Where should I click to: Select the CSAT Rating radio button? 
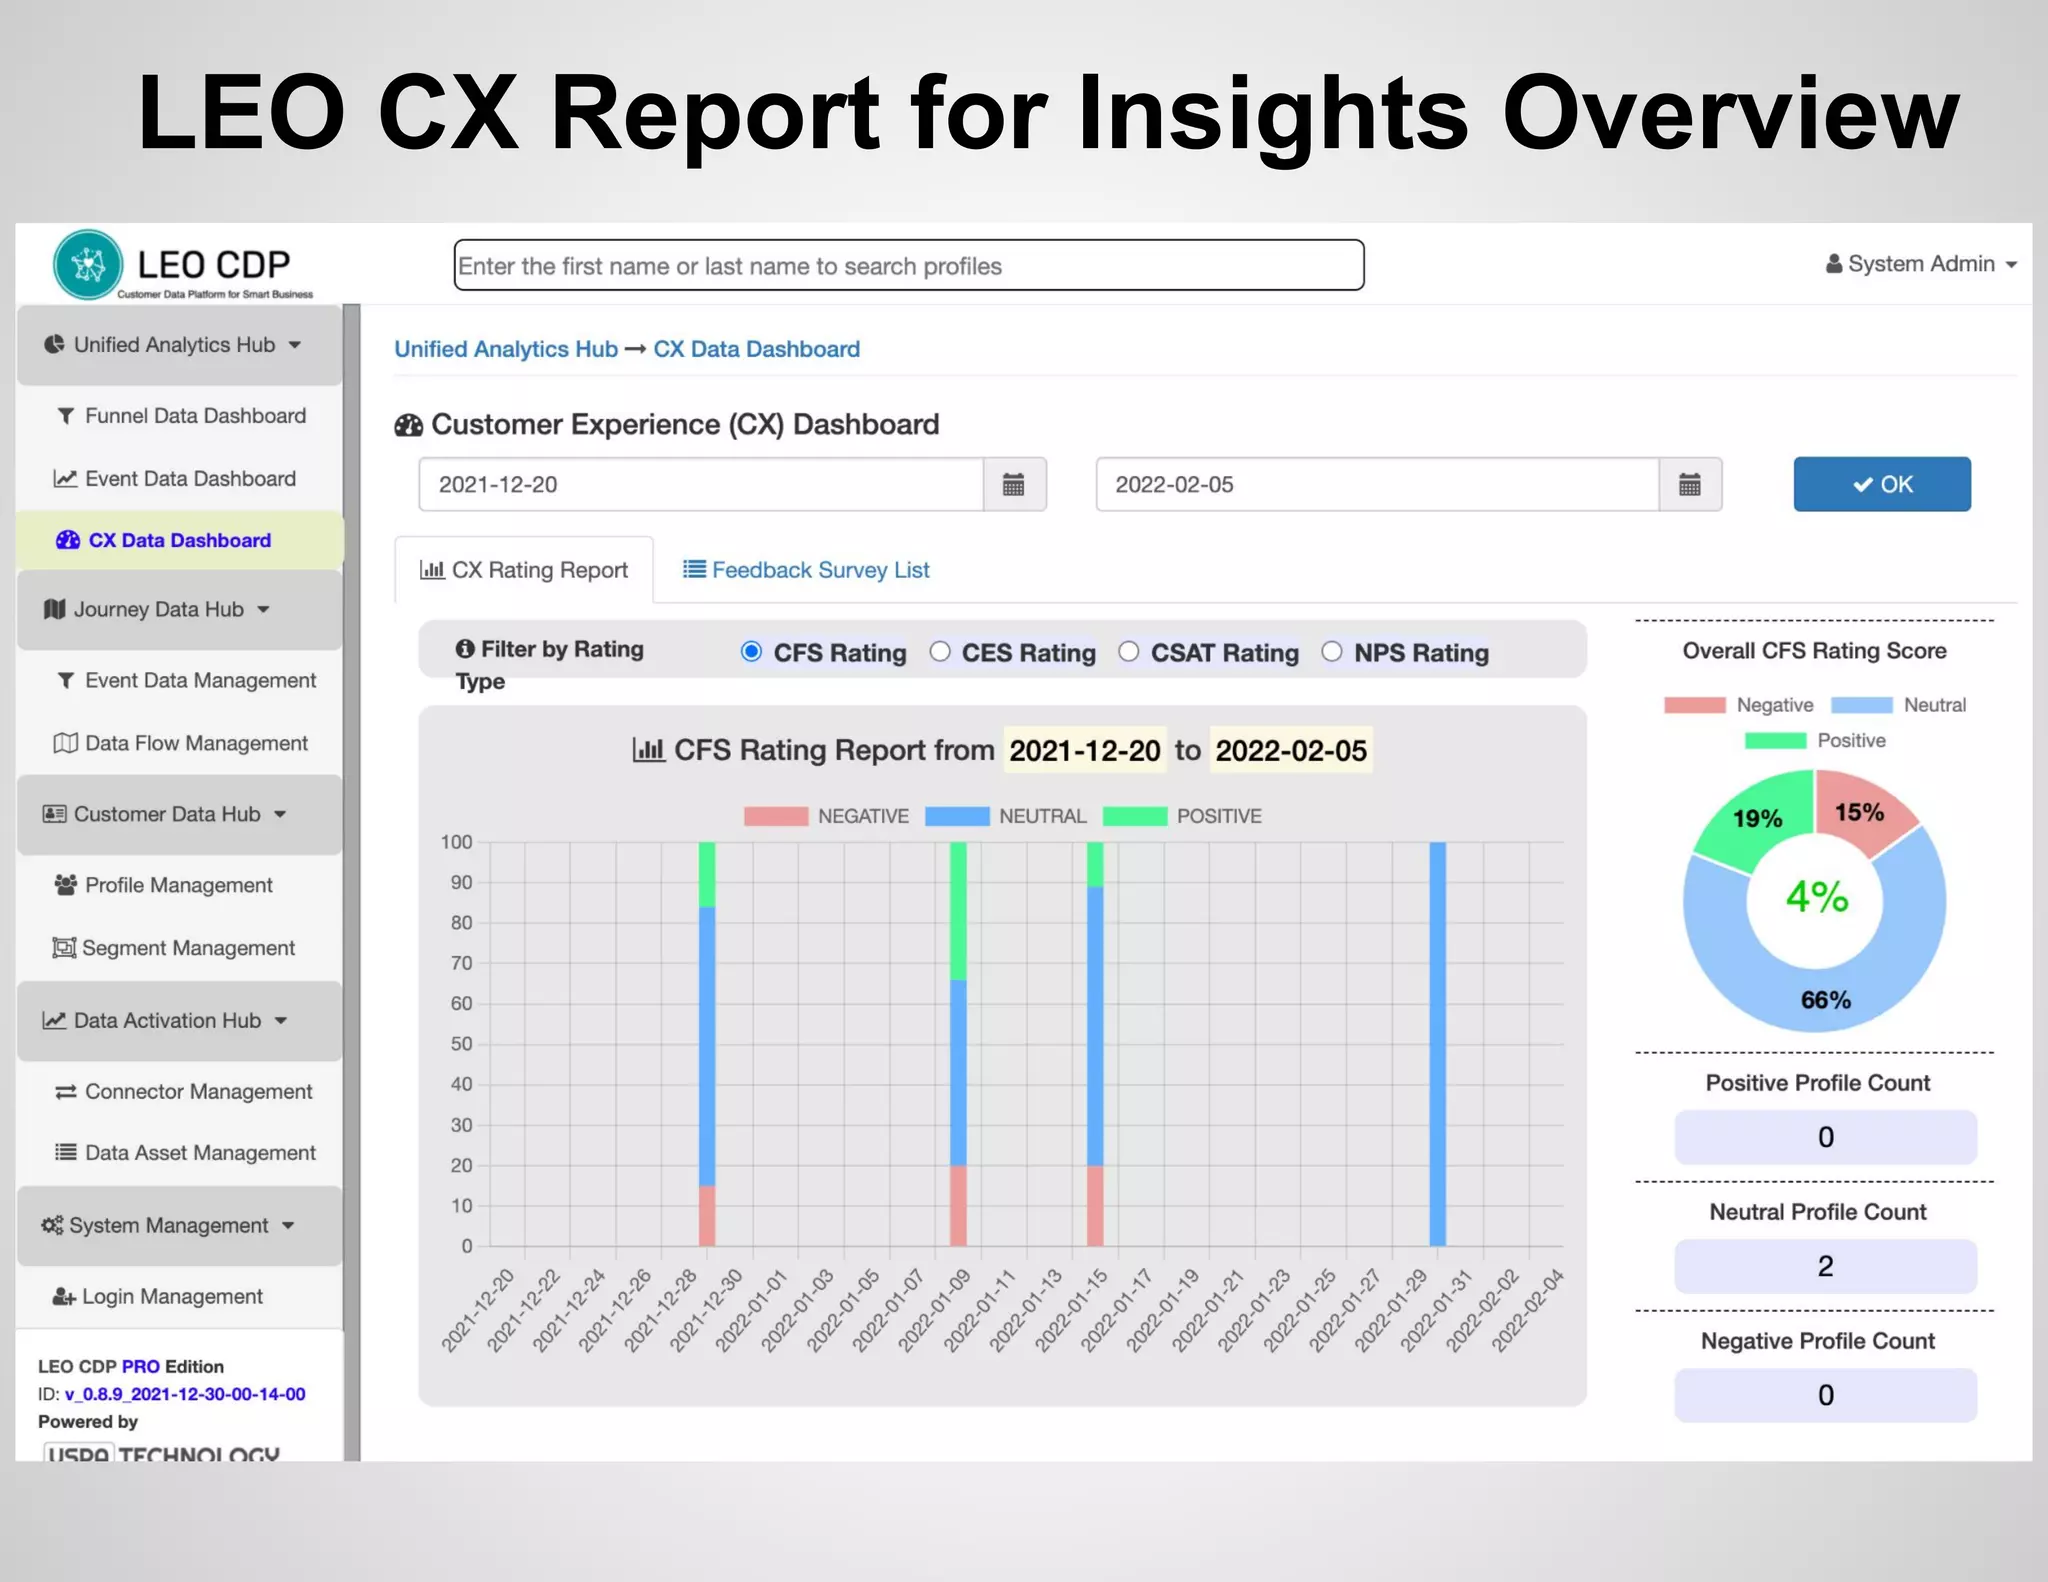tap(1129, 652)
